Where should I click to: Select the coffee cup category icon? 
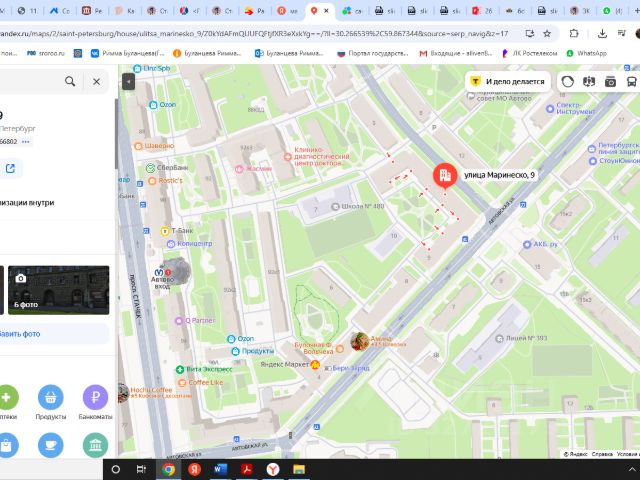pyautogui.click(x=51, y=445)
